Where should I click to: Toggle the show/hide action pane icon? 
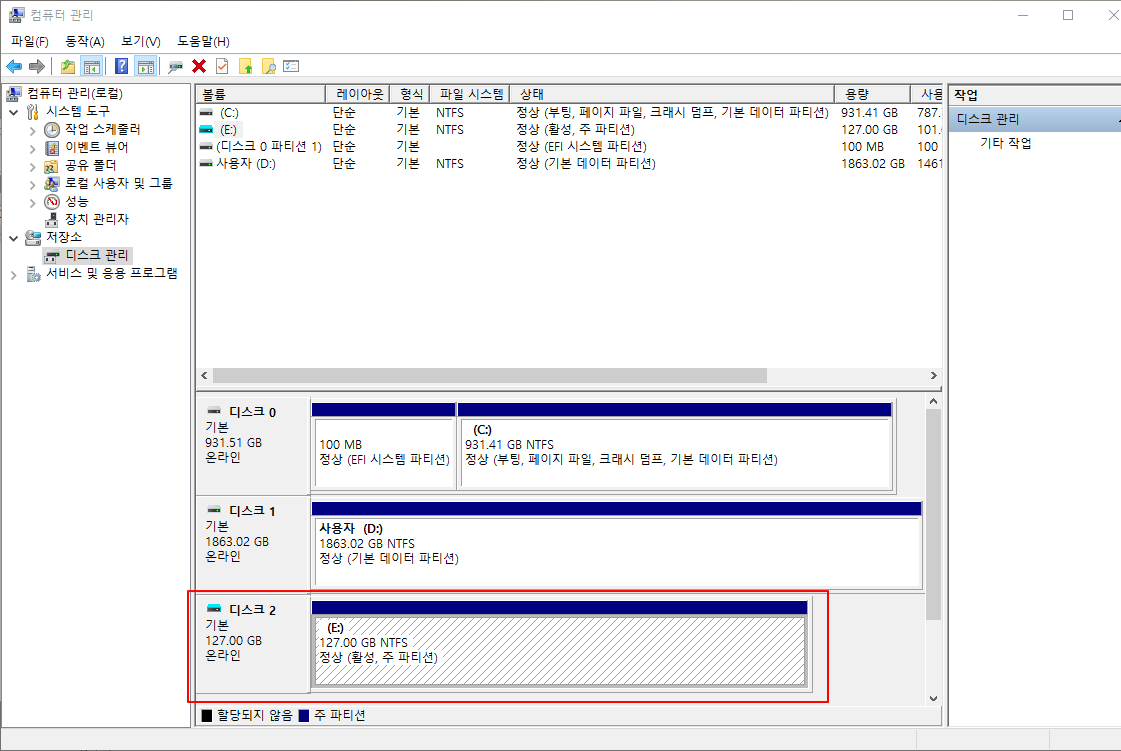(x=146, y=67)
